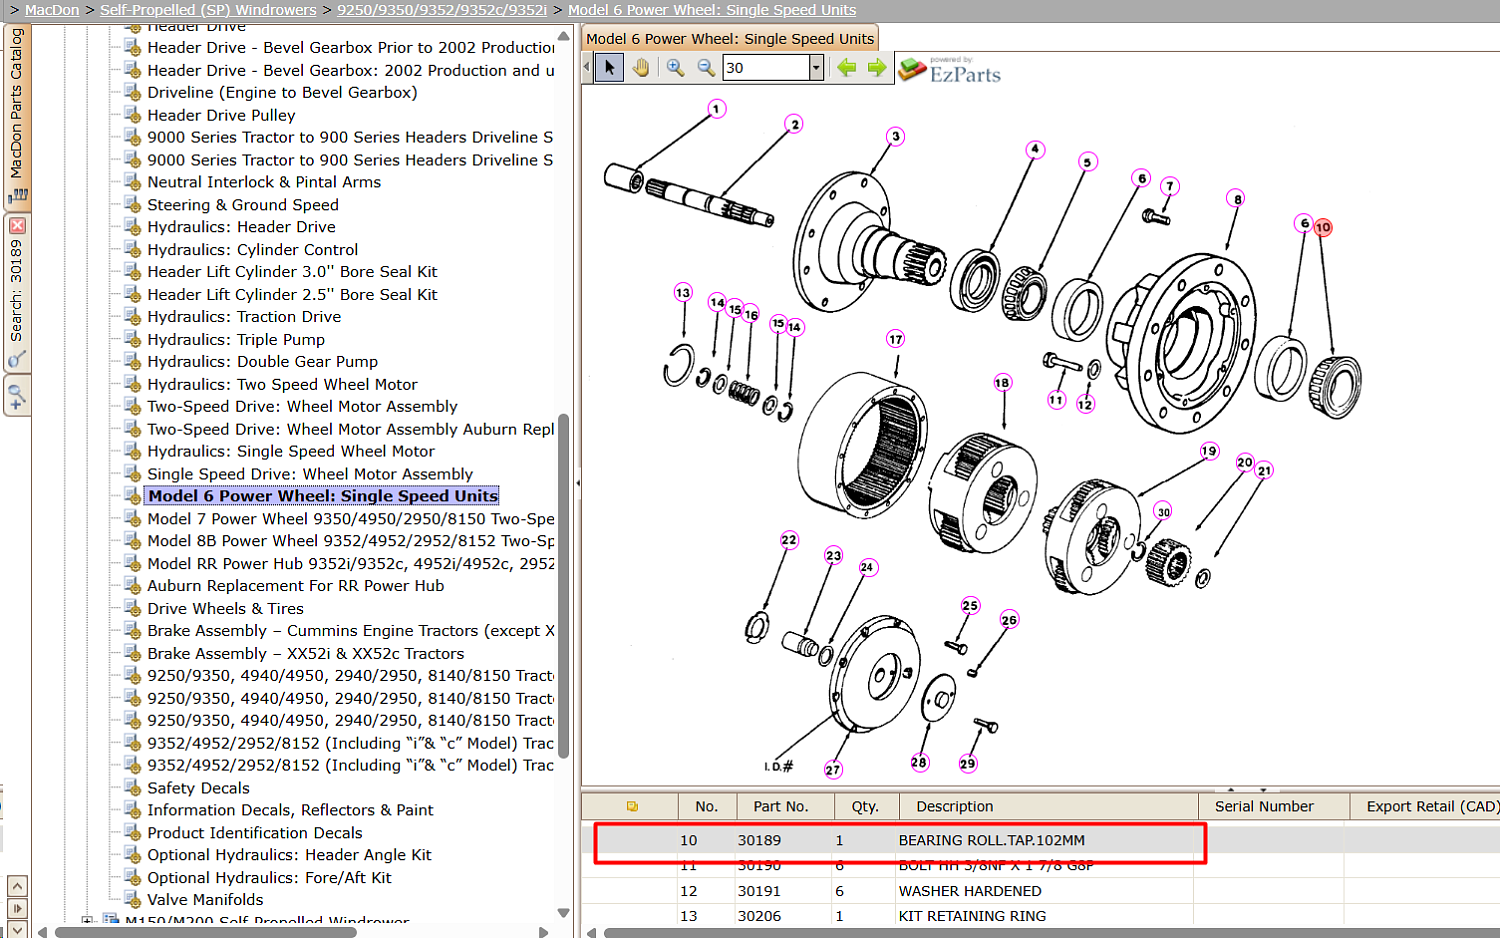Open the zoom level dropdown arrow

816,68
